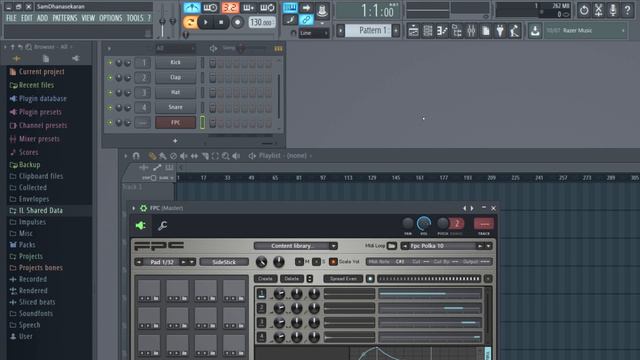Click the Playlist magnet snap icon
This screenshot has height=360, width=640.
[136, 156]
